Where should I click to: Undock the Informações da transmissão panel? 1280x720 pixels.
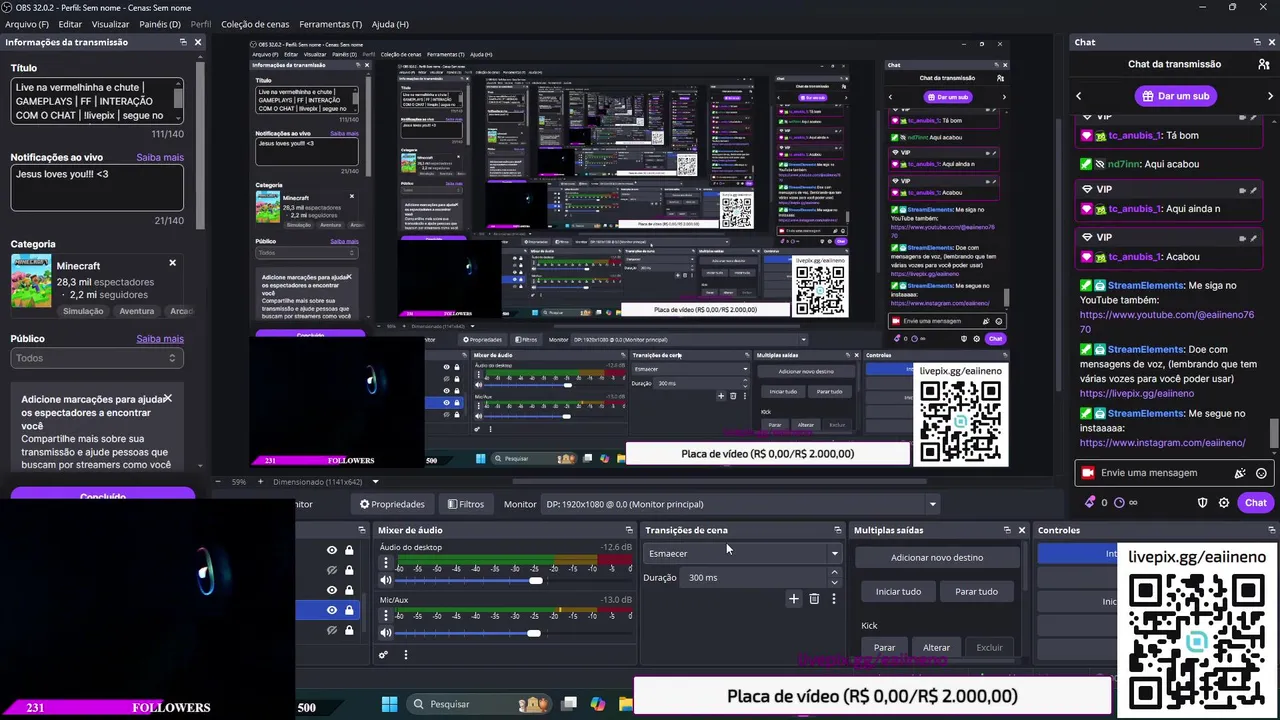point(183,42)
